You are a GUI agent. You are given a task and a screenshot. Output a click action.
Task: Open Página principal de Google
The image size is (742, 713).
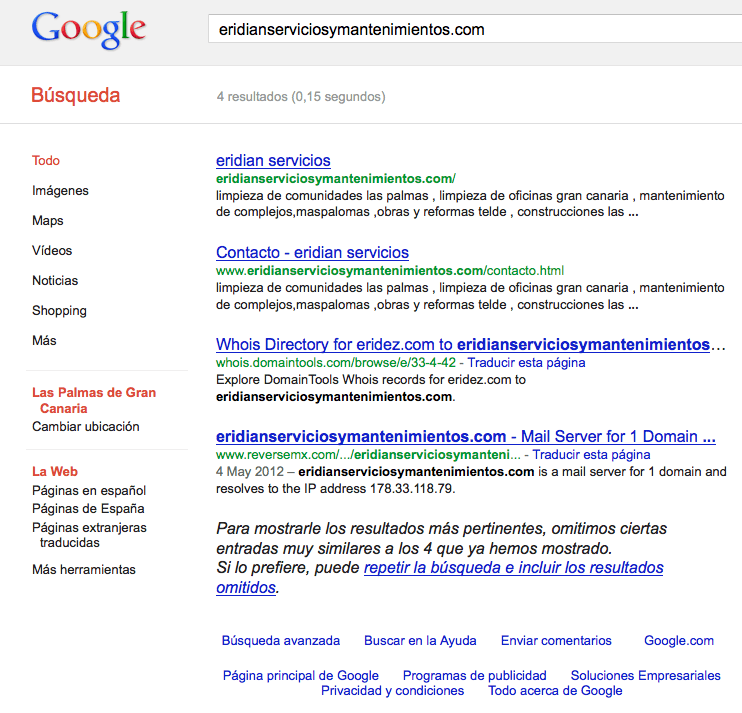[300, 676]
